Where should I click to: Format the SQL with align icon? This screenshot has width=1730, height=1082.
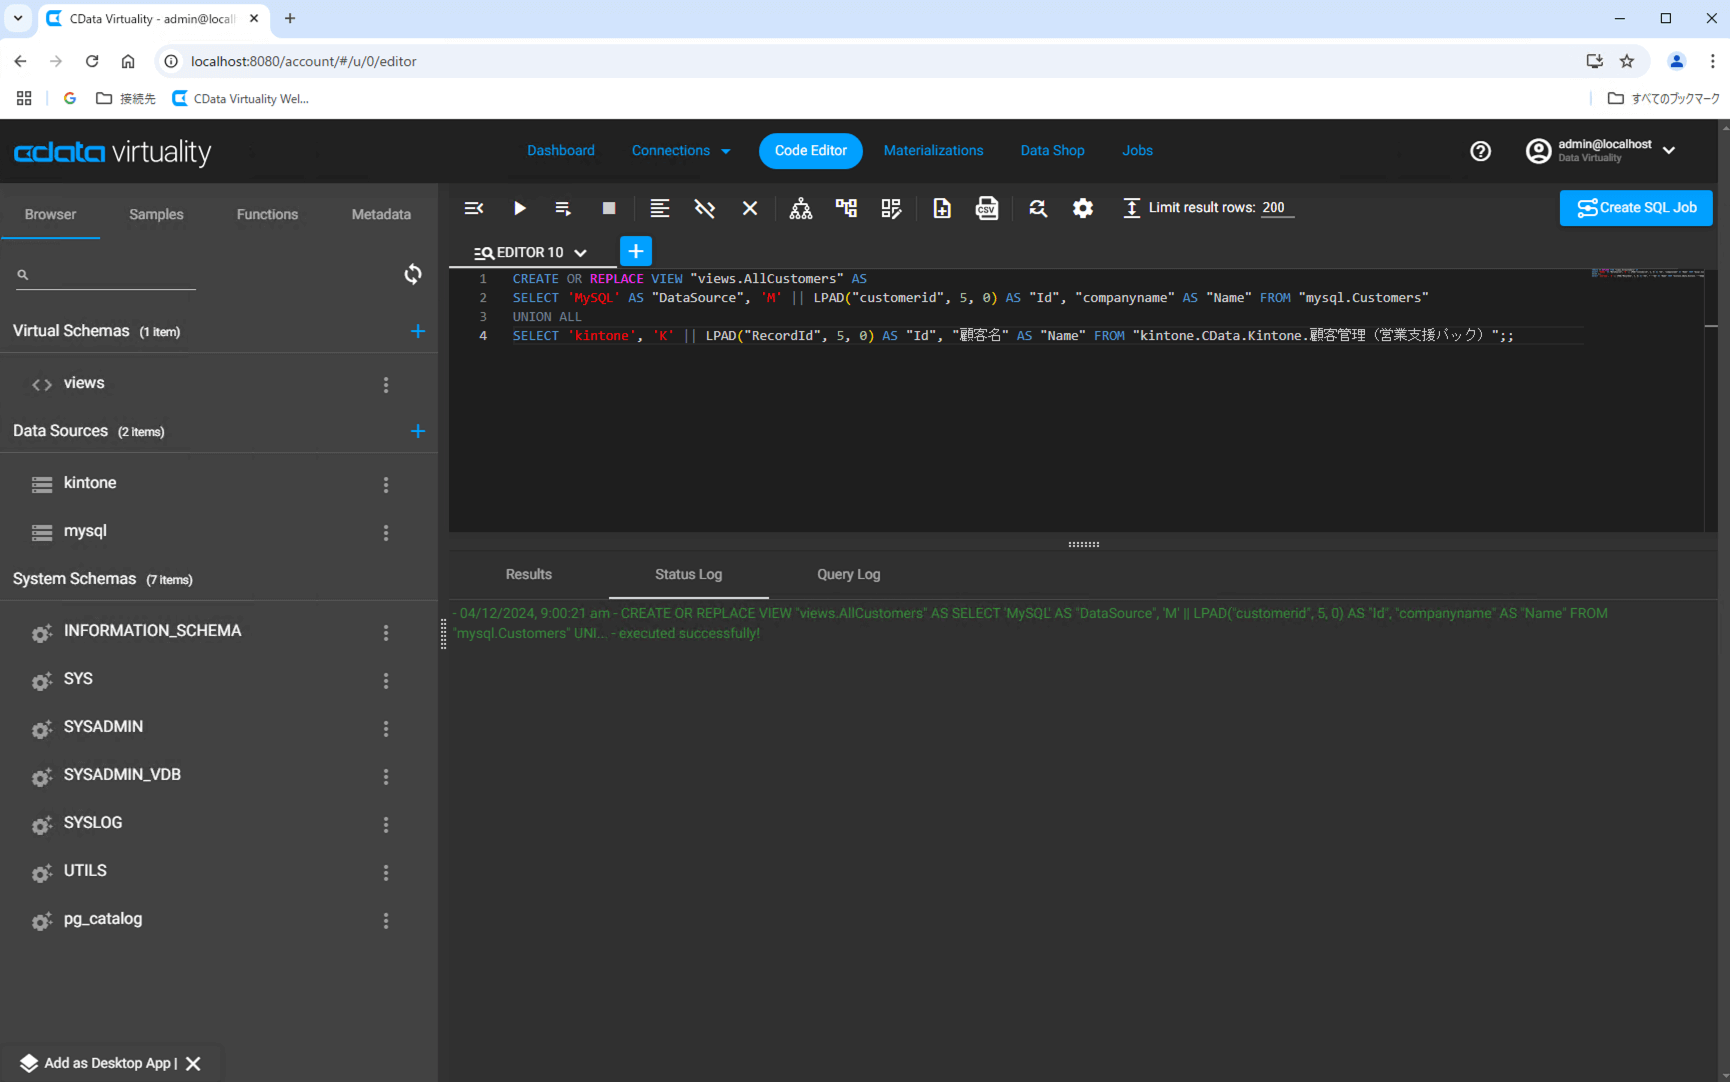659,208
